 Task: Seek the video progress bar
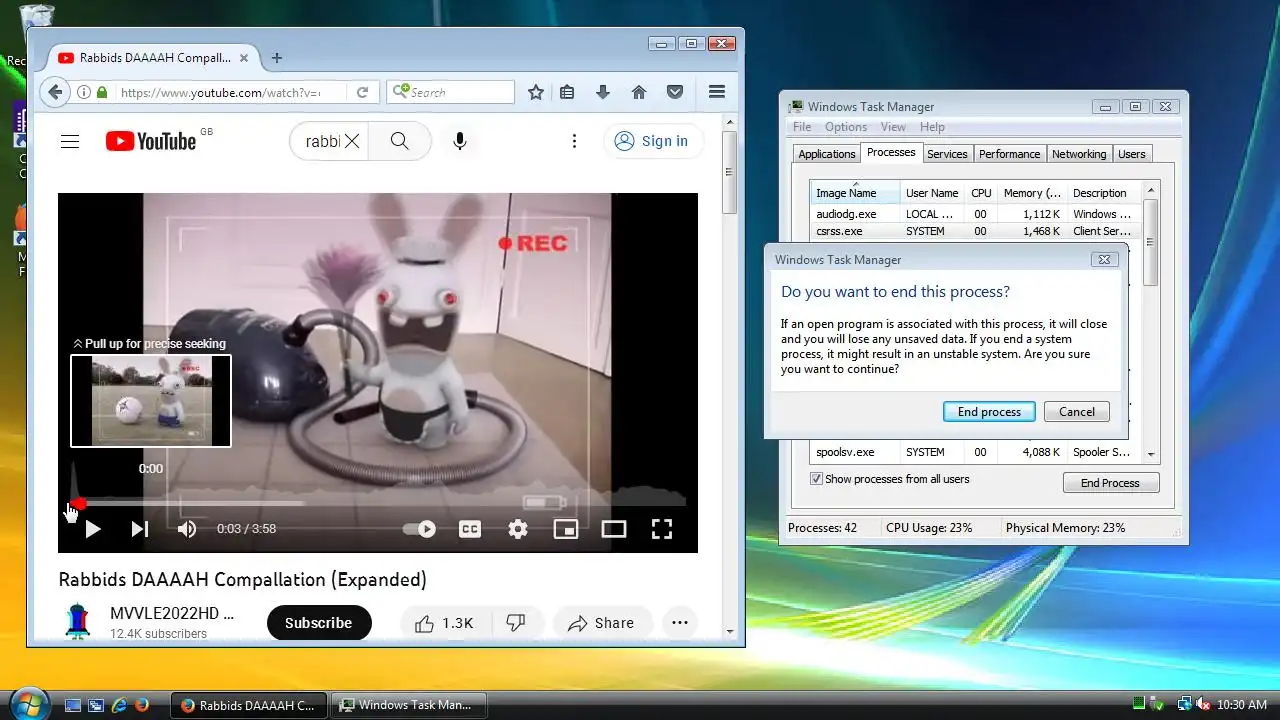pos(378,503)
